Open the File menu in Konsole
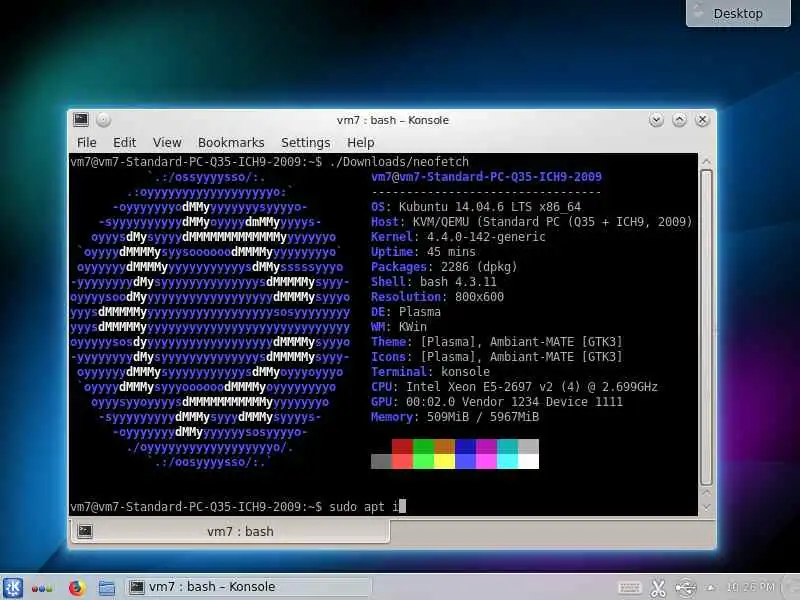Screen dimensions: 800x600 click(86, 142)
